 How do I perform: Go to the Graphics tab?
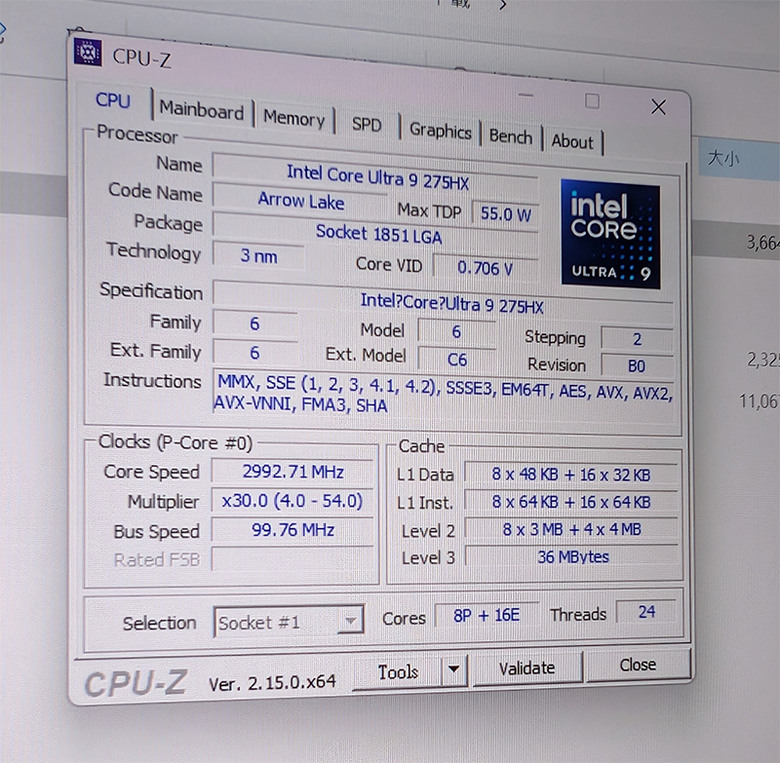440,131
